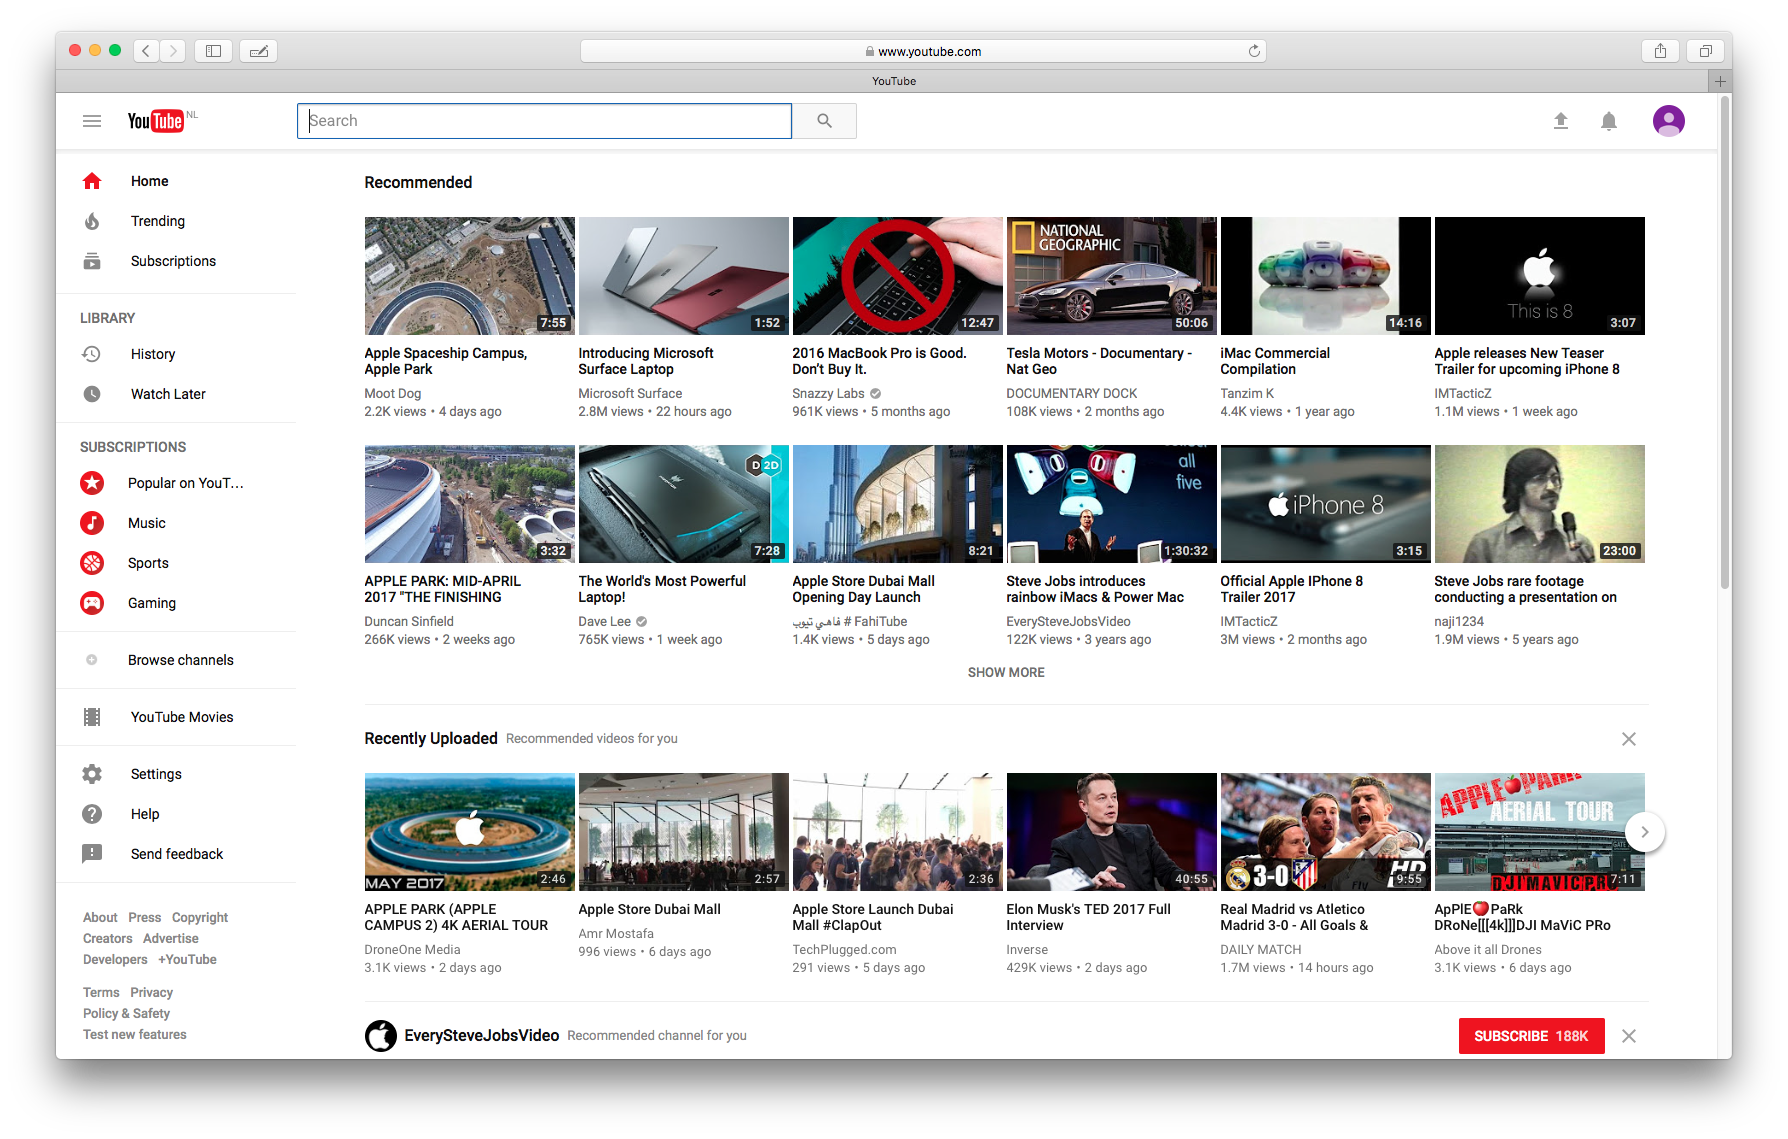
Task: Click the search magnifier button
Action: tap(824, 121)
